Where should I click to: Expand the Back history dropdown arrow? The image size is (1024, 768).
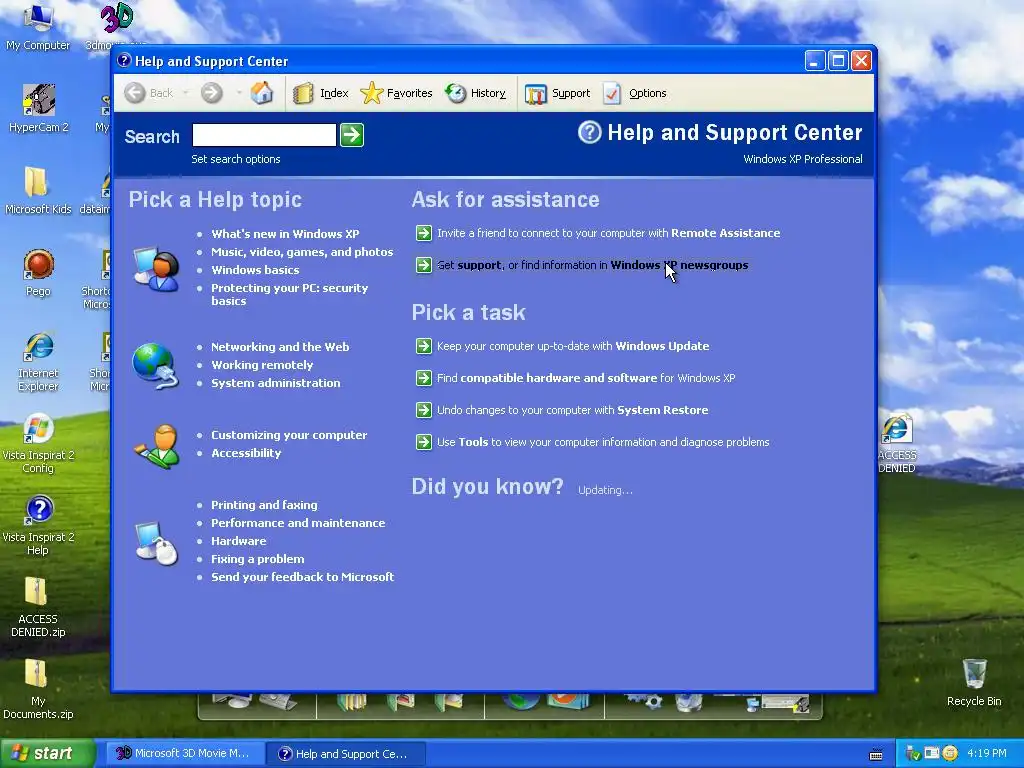coord(185,93)
